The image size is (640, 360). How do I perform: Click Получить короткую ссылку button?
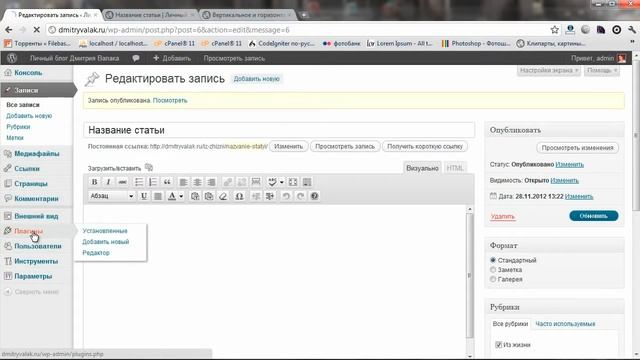[x=424, y=146]
